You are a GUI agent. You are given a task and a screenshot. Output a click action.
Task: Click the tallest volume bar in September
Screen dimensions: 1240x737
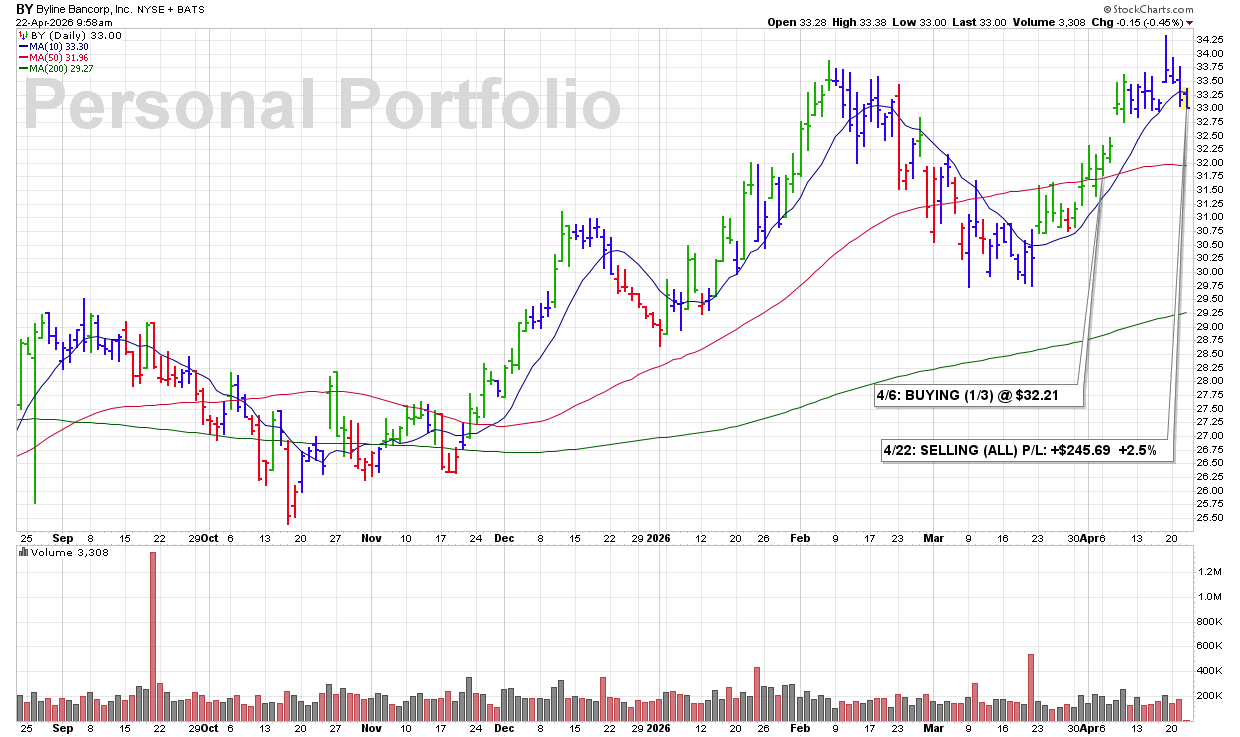(x=153, y=636)
